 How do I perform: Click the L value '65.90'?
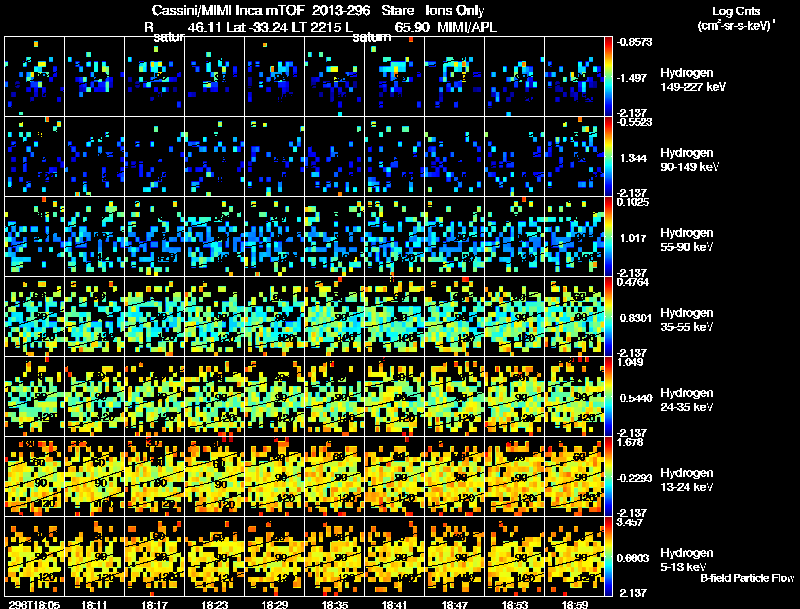coord(411,27)
